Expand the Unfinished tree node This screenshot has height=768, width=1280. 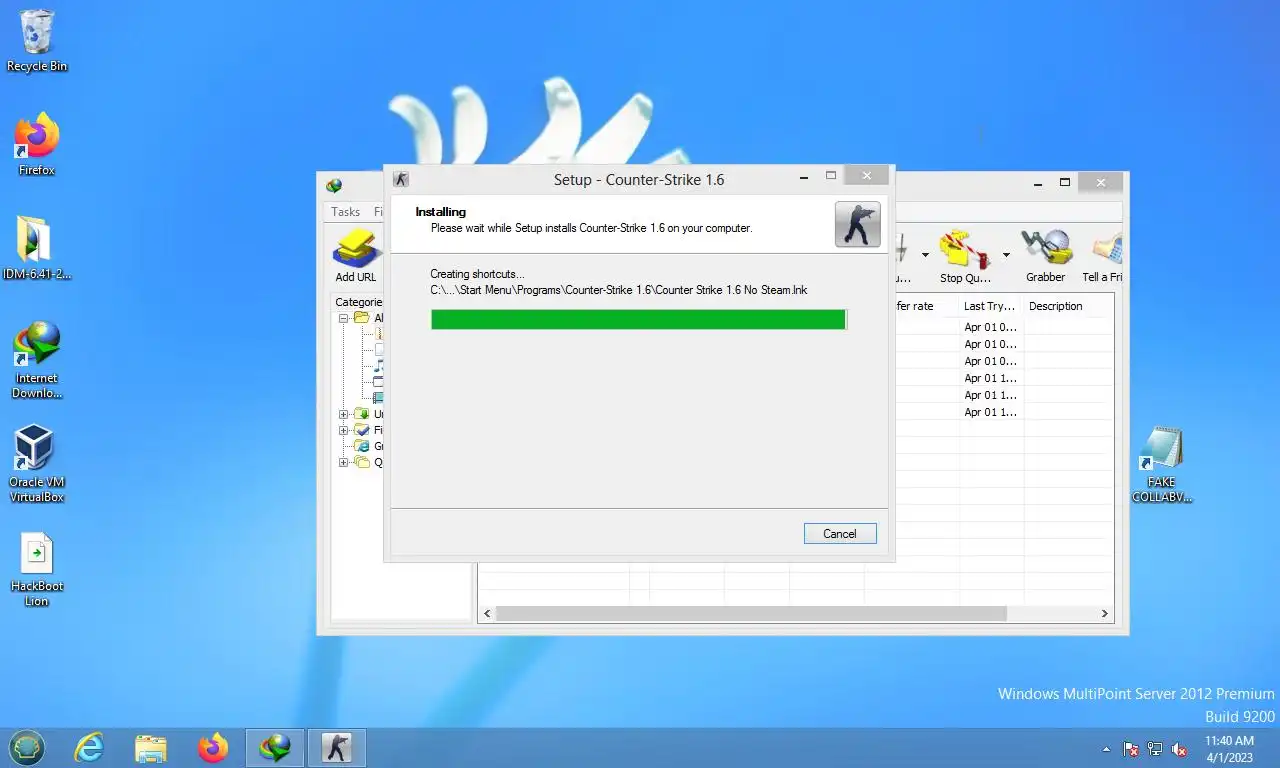pyautogui.click(x=344, y=414)
